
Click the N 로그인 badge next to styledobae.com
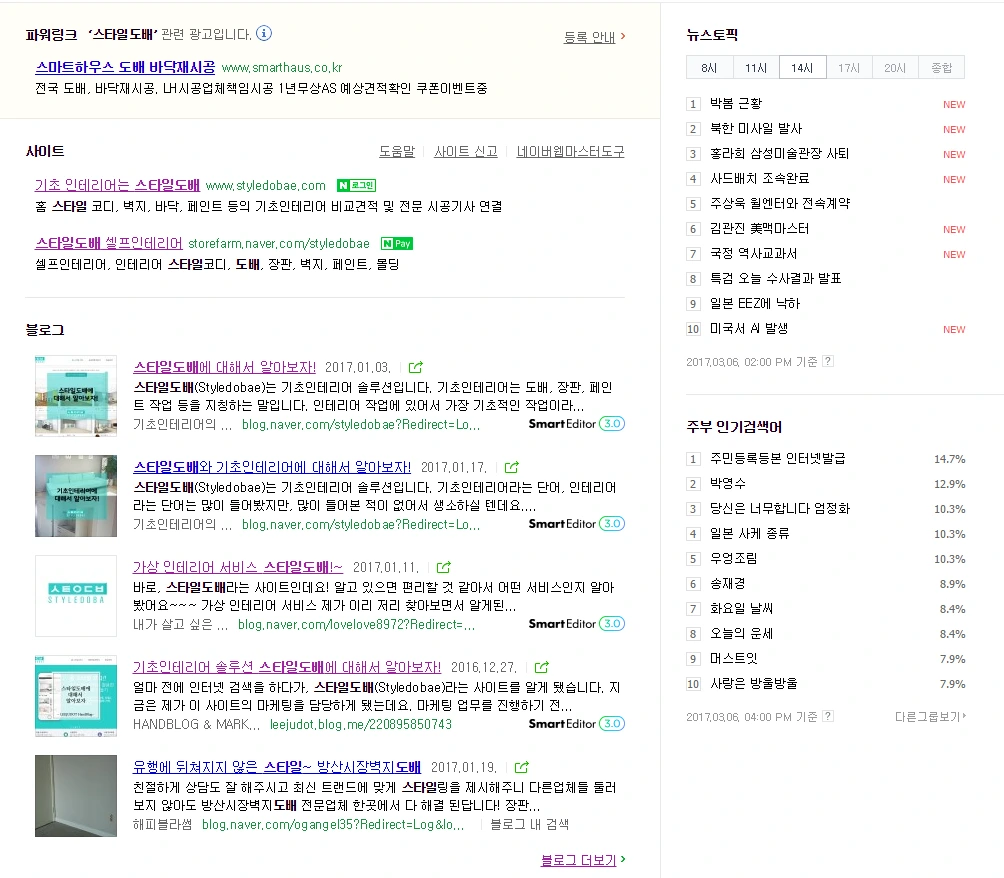356,186
